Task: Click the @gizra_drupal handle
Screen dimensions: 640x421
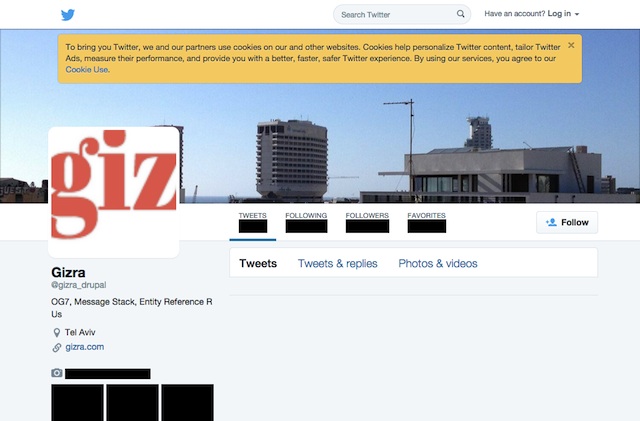Action: (x=79, y=285)
